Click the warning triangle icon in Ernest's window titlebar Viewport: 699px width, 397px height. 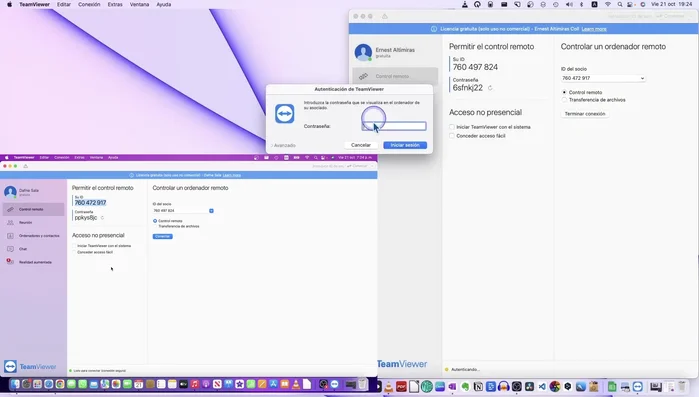click(384, 16)
